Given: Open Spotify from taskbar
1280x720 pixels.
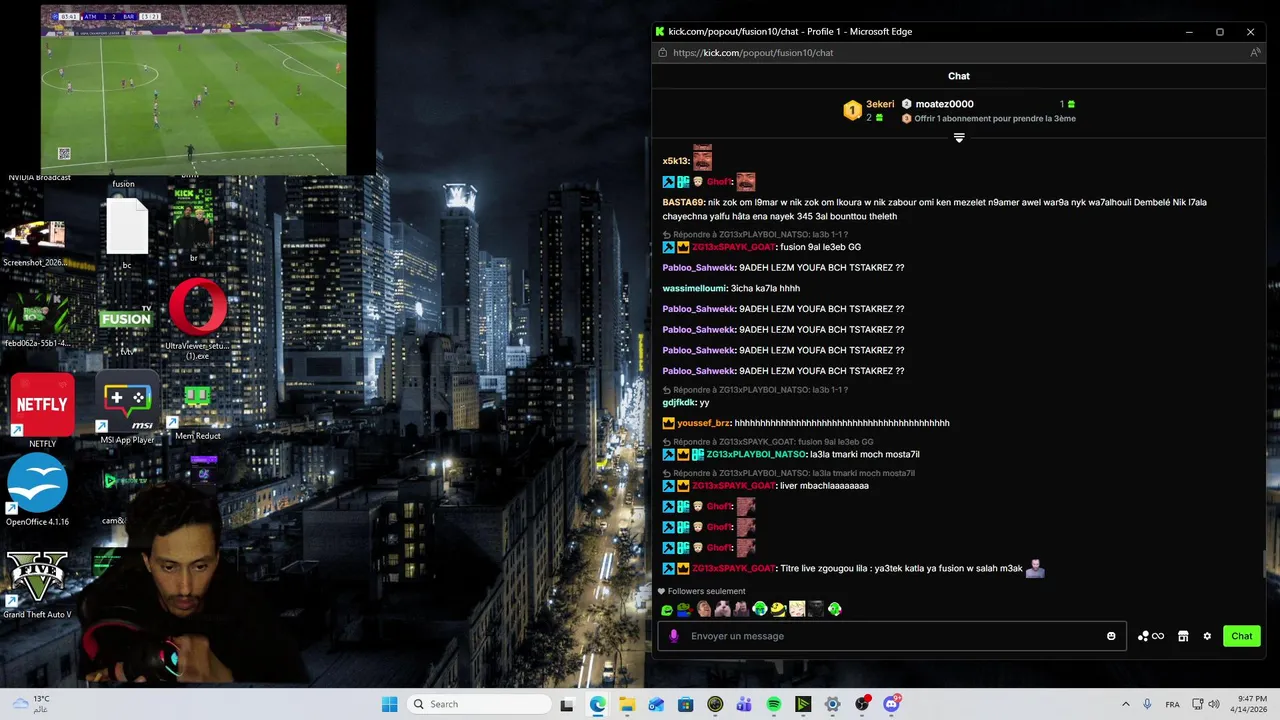Looking at the screenshot, I should click(773, 704).
